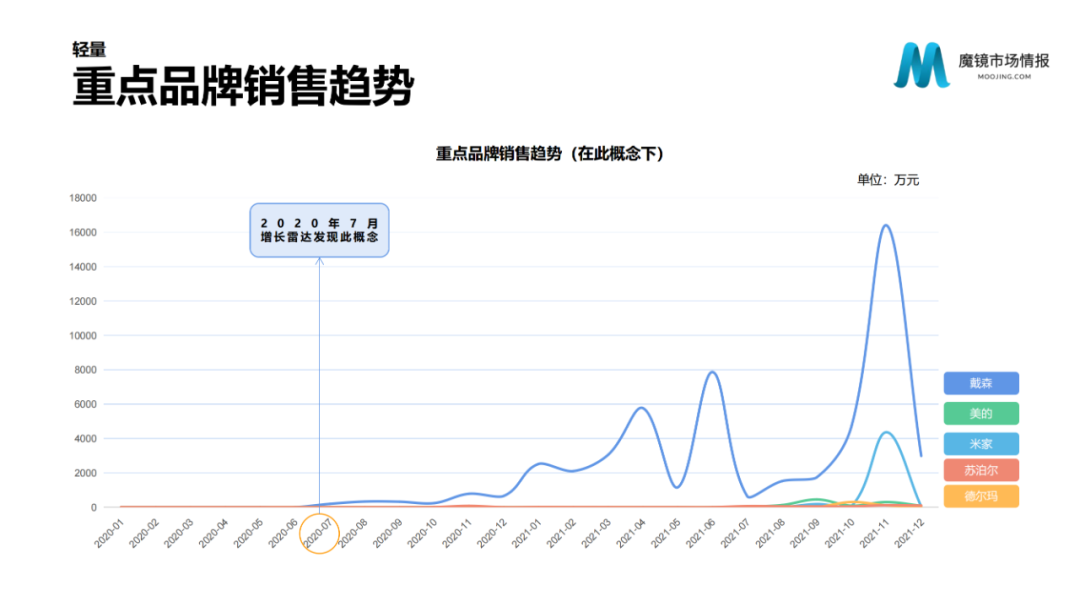
Task: Click the 2021-04 x-axis label
Action: click(x=631, y=533)
